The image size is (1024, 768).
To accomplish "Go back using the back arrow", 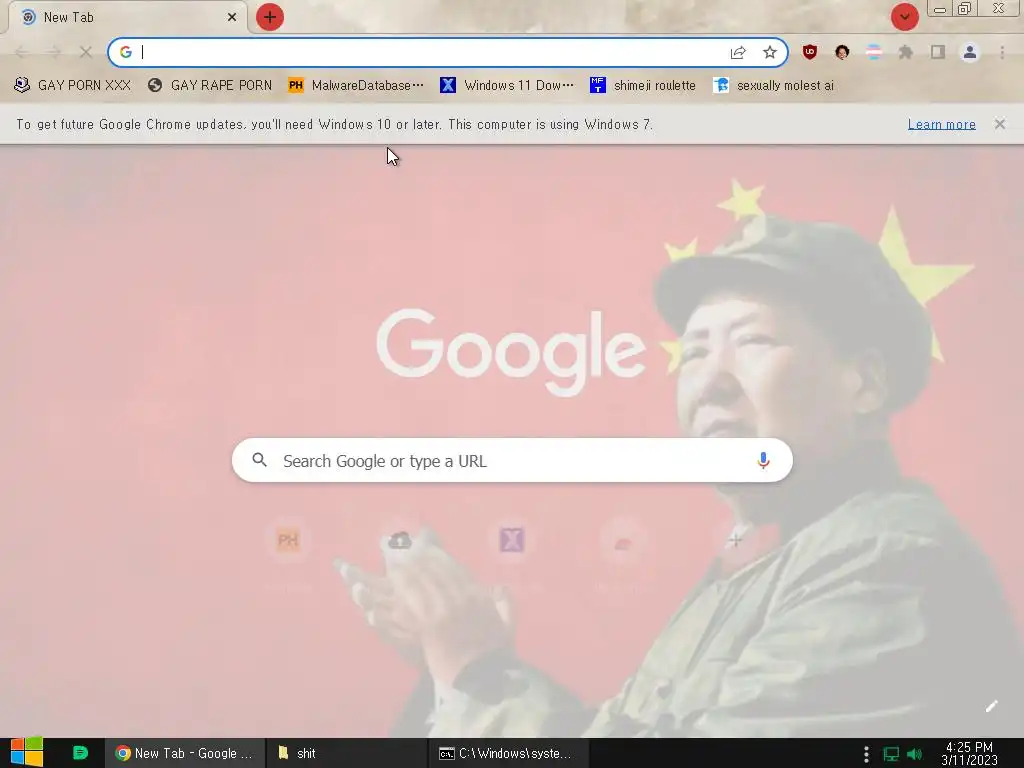I will (22, 52).
